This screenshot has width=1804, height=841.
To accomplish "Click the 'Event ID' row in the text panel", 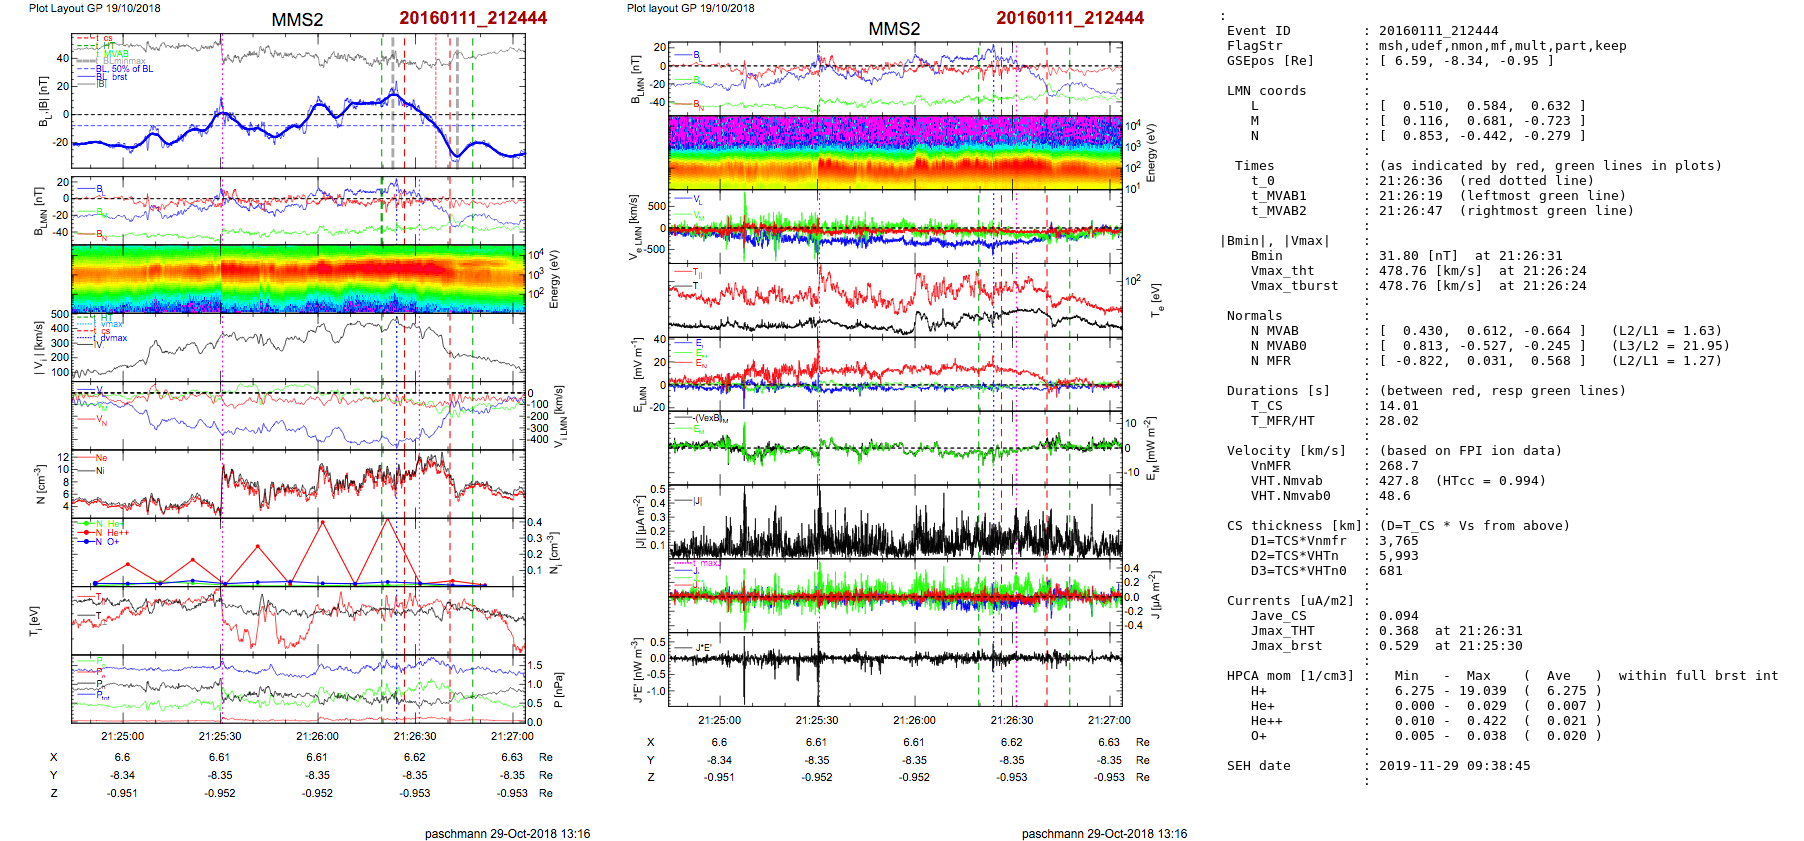I will 1258,31.
